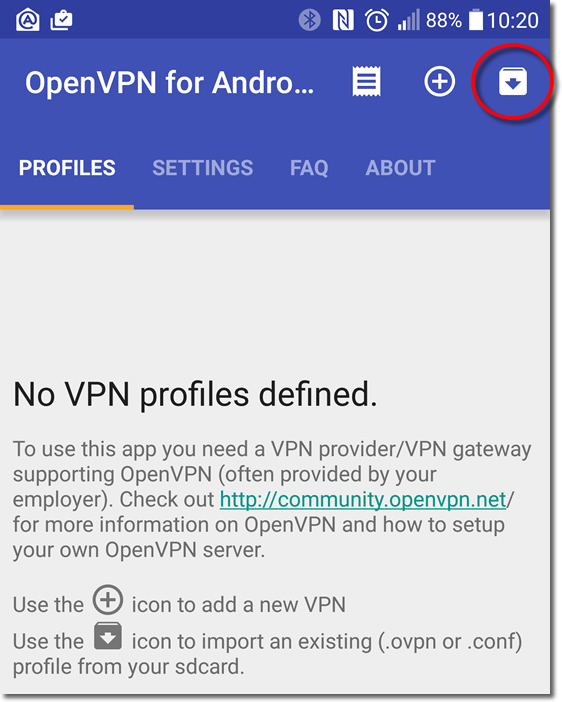This screenshot has height=702, width=562.
Task: Tap the signal strength indicator
Action: [408, 20]
